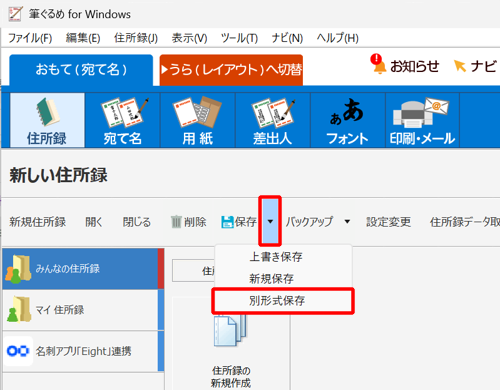Select the 差出人 sender icon
The width and height of the screenshot is (500, 390).
(273, 120)
